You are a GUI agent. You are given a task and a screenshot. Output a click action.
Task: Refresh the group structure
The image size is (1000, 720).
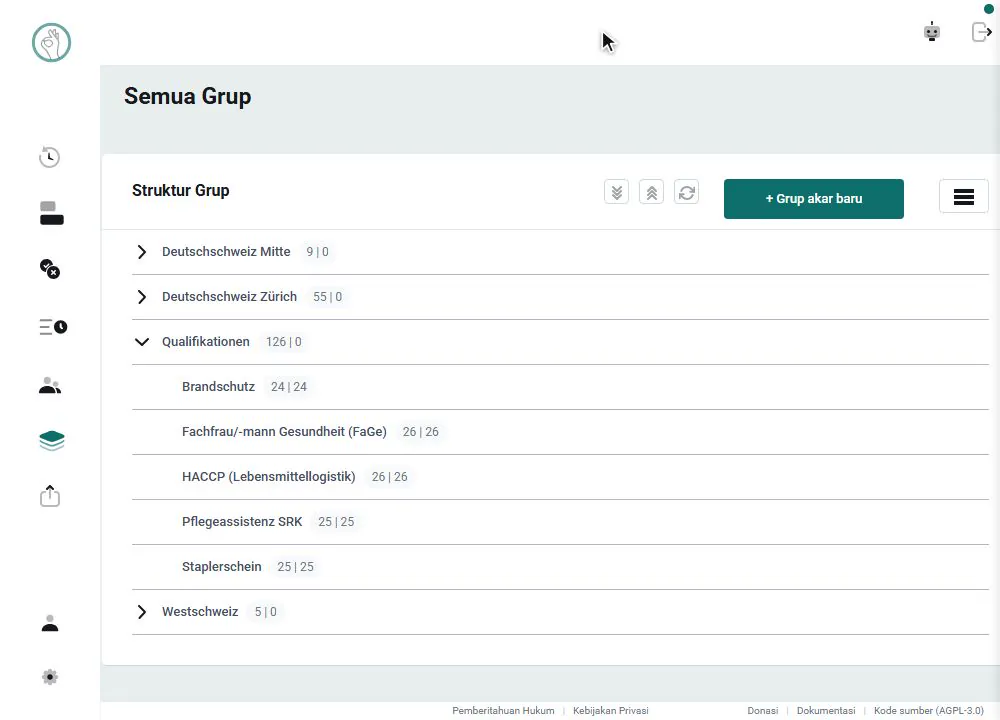[686, 192]
